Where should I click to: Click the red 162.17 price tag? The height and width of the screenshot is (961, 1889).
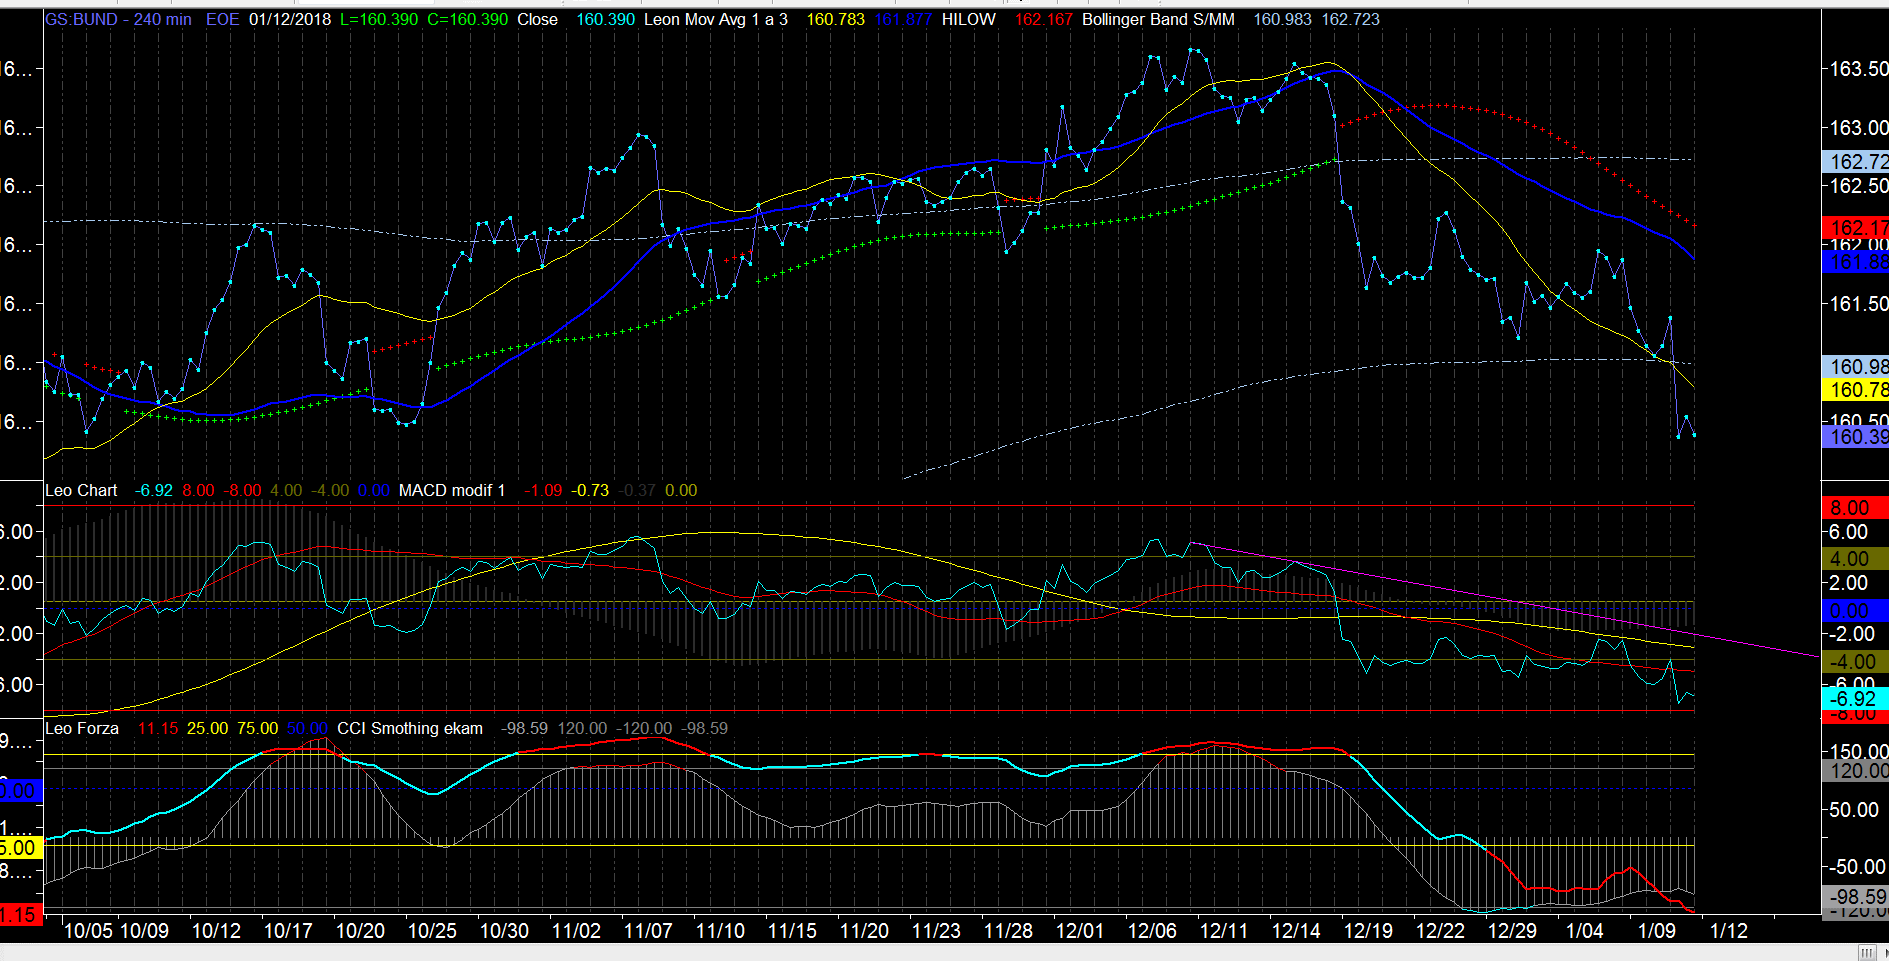[1855, 228]
